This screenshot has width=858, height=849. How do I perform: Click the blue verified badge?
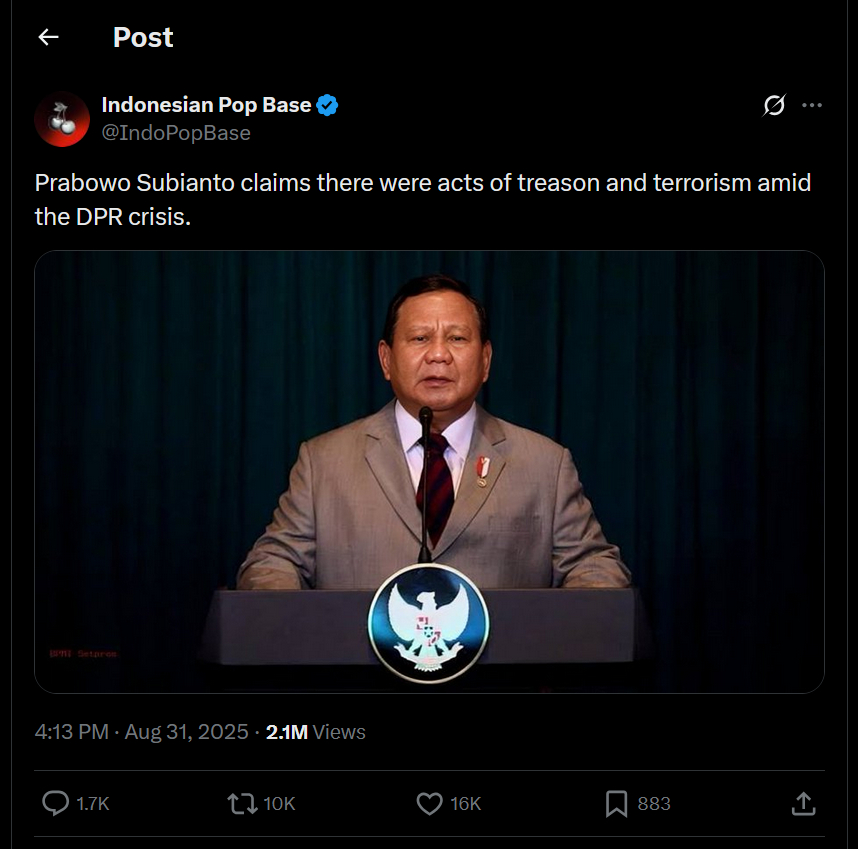pyautogui.click(x=327, y=105)
